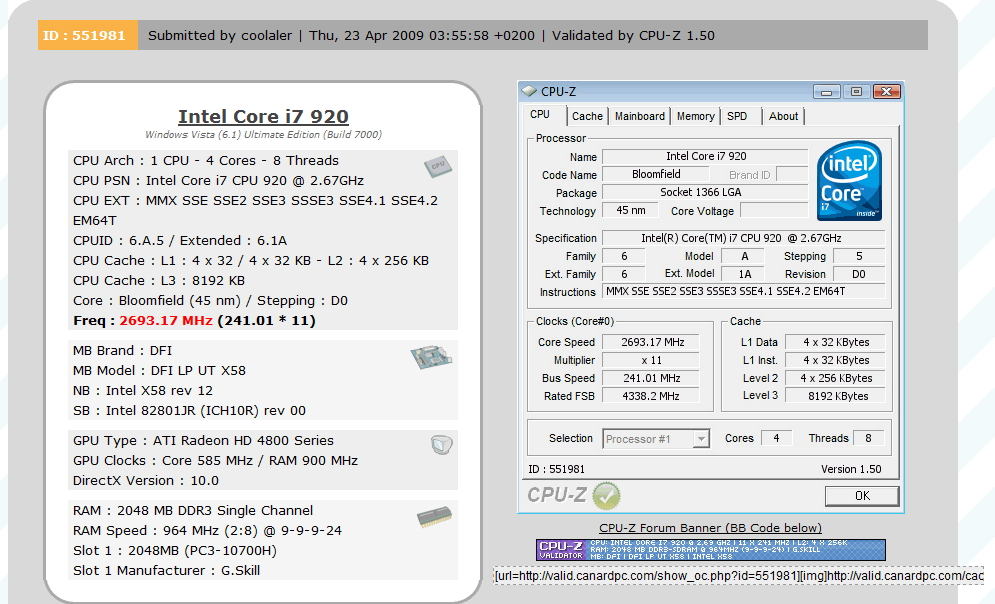Click the Level 3 value 8192 KBytes
Viewport: 995px width, 604px height.
click(836, 396)
